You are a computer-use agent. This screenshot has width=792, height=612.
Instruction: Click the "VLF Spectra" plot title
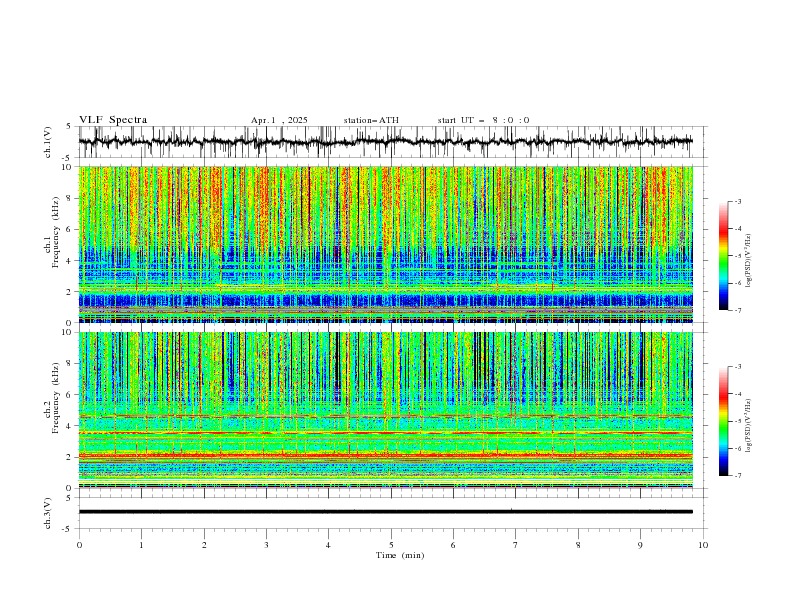point(113,120)
